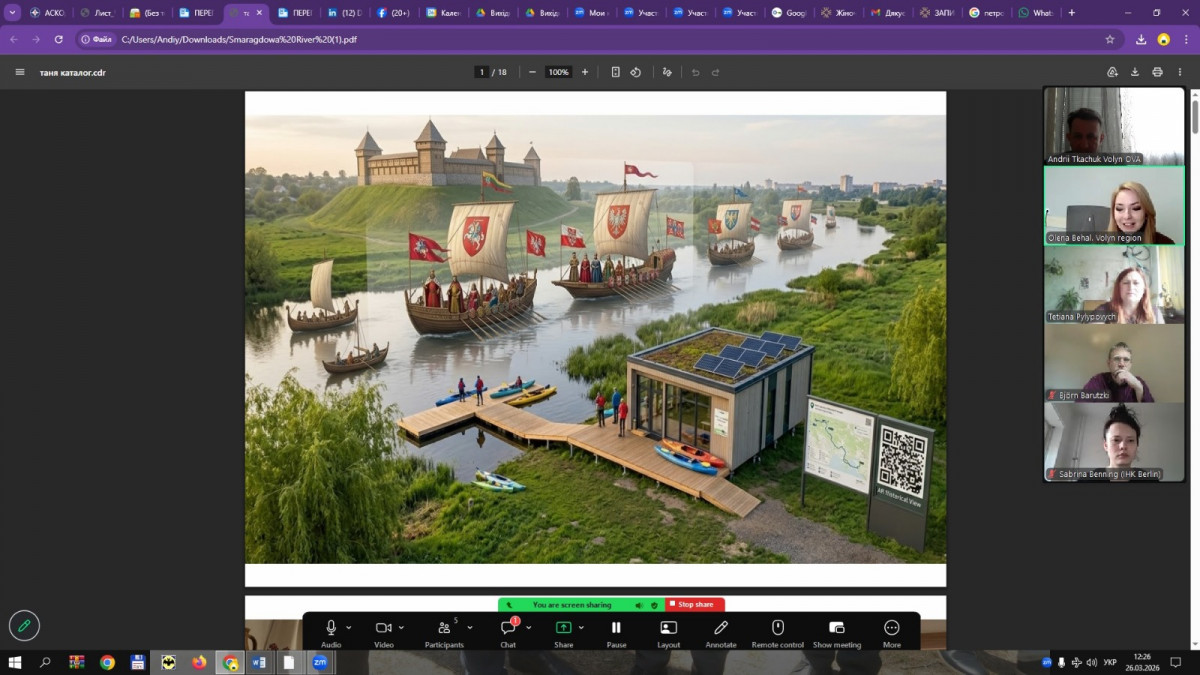Expand the Video options chevron

pos(401,628)
